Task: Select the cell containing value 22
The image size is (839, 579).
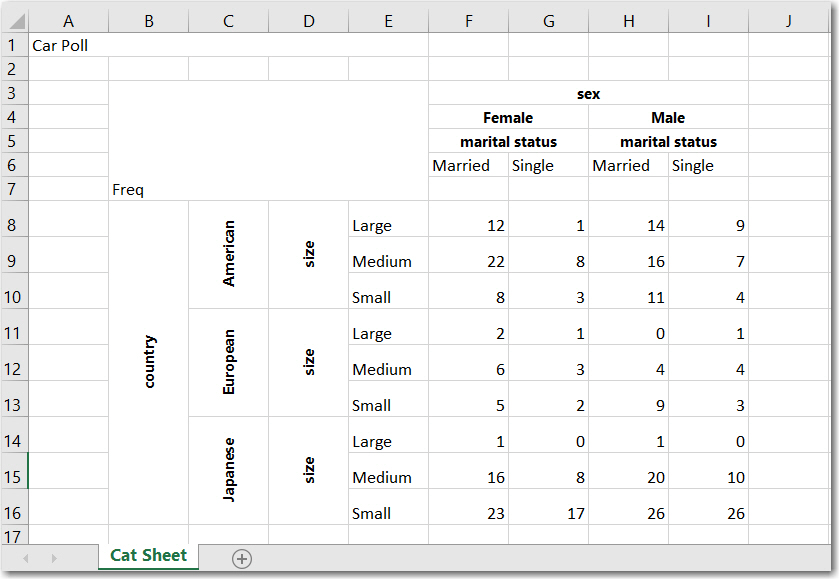Action: [x=468, y=262]
